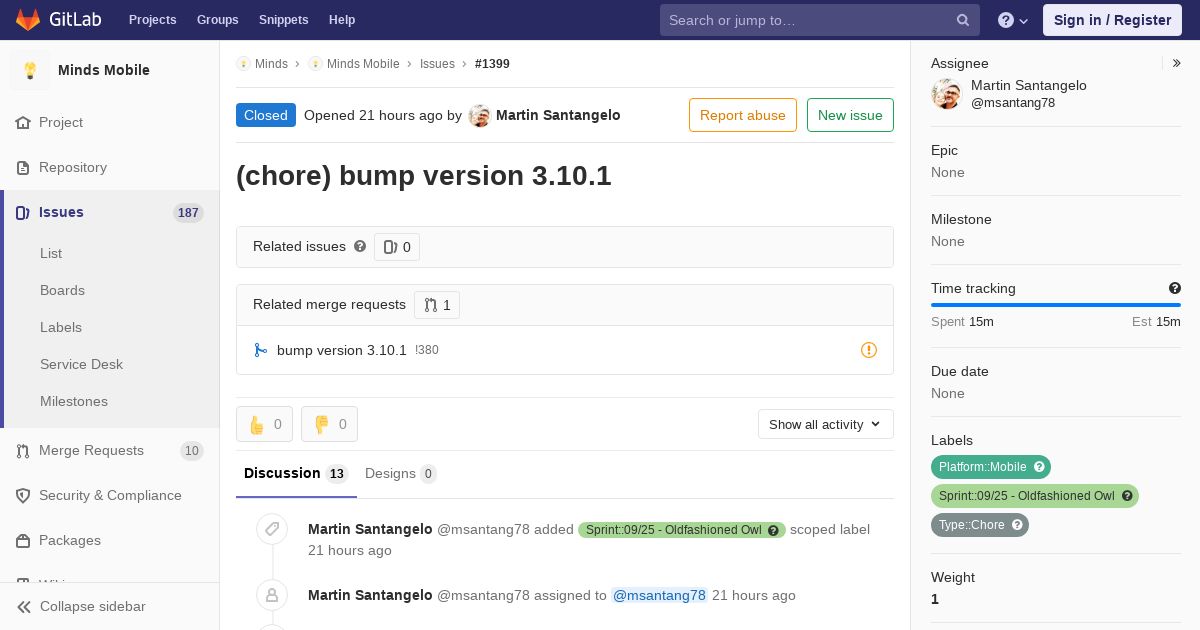Screen dimensions: 1200x630
Task: Click the GitLab fox logo
Action: coord(28,19)
